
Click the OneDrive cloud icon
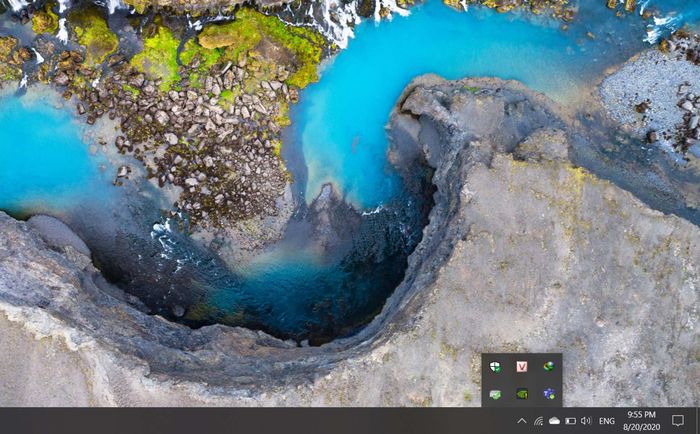pos(554,421)
